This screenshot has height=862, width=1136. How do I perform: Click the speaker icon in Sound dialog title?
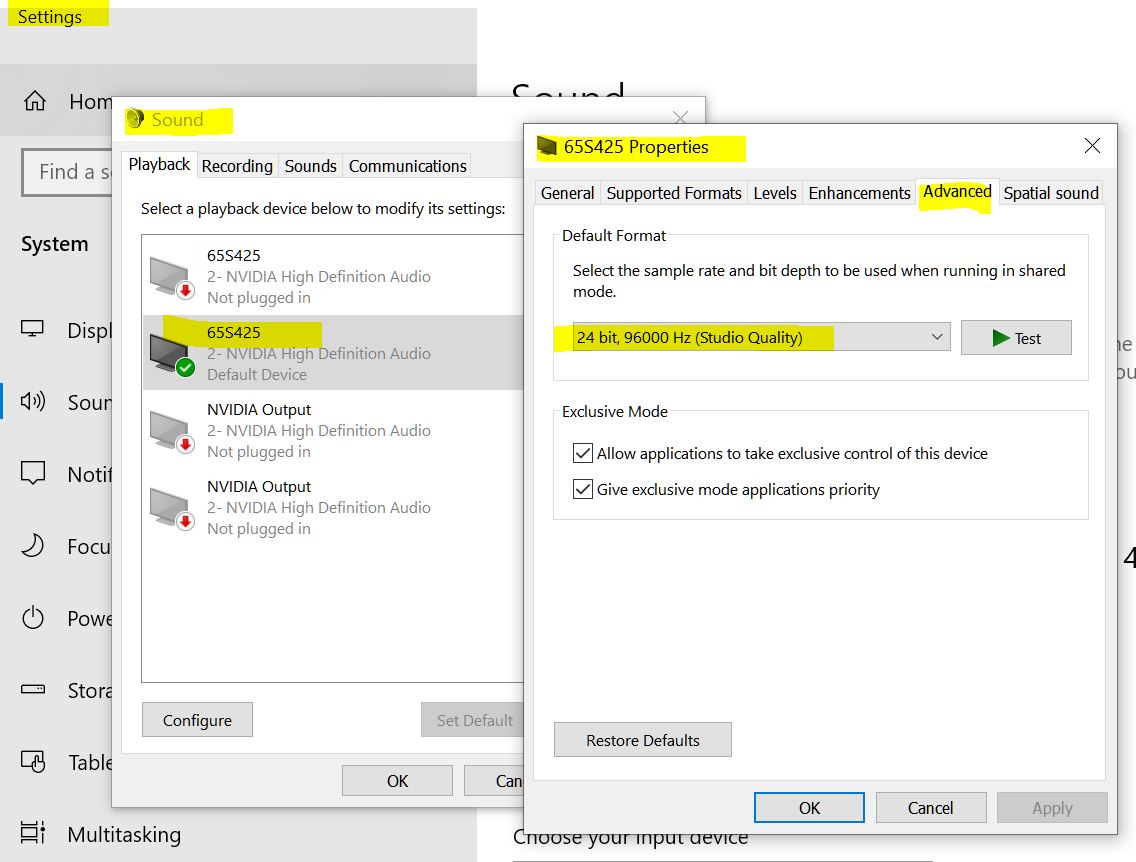click(135, 119)
